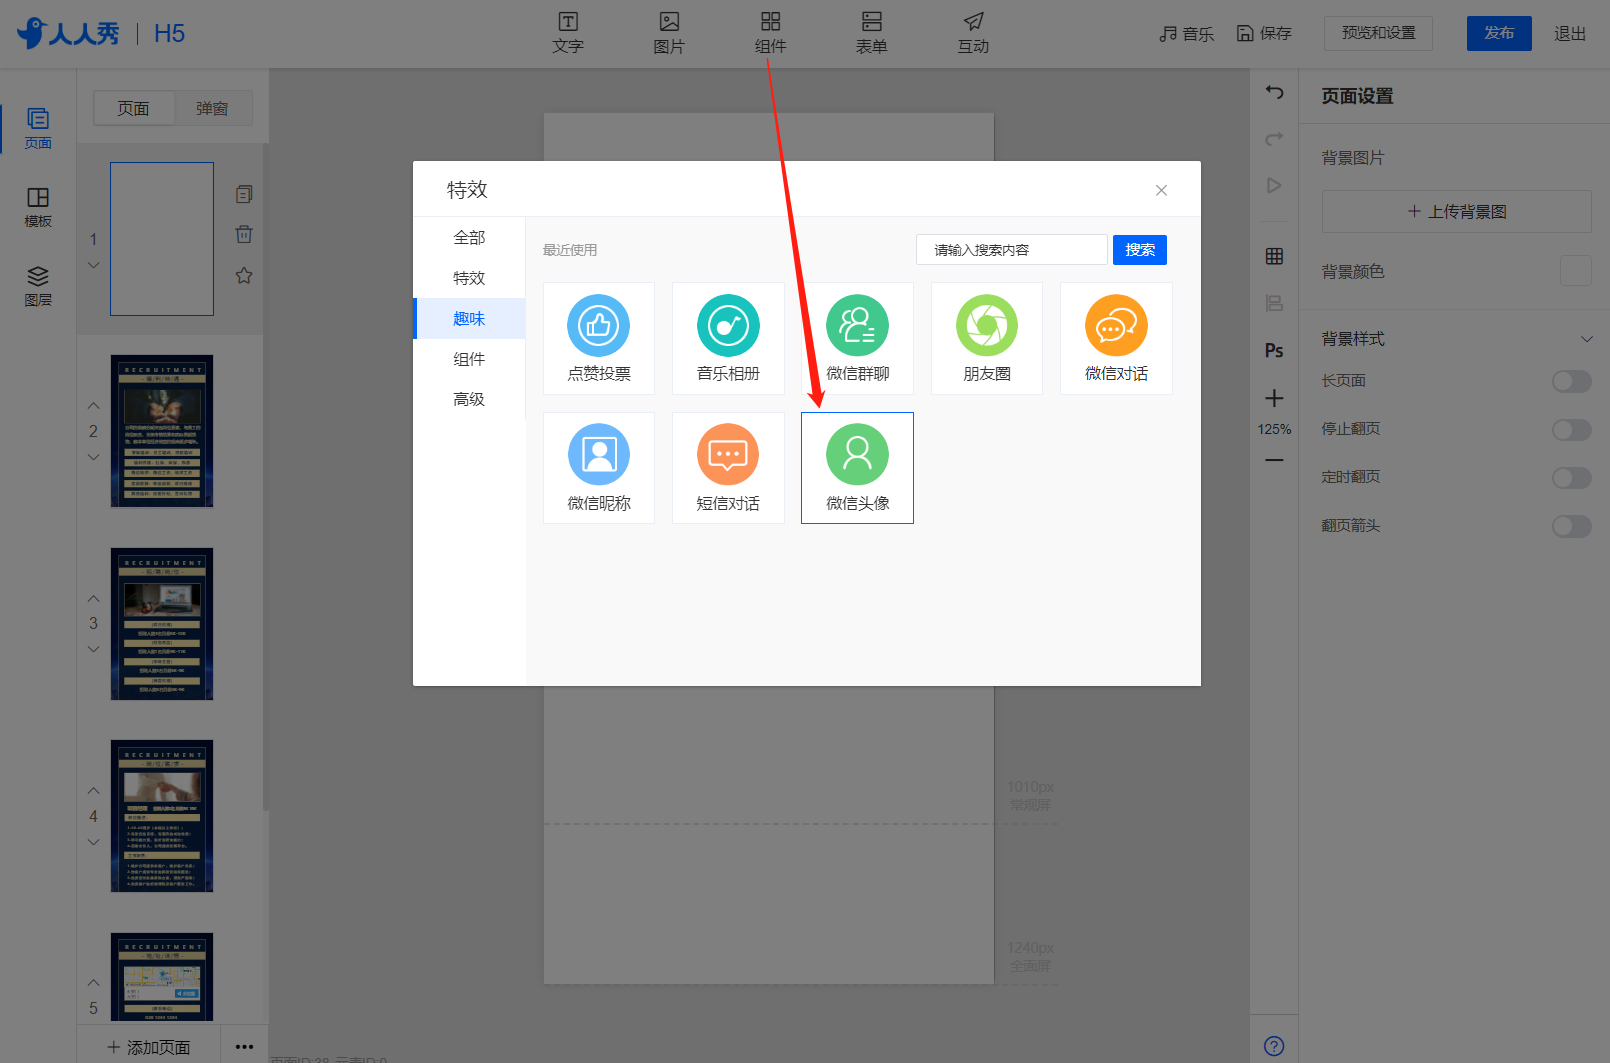1610x1063 pixels.
Task: Click the 预览和设置 button
Action: (1378, 33)
